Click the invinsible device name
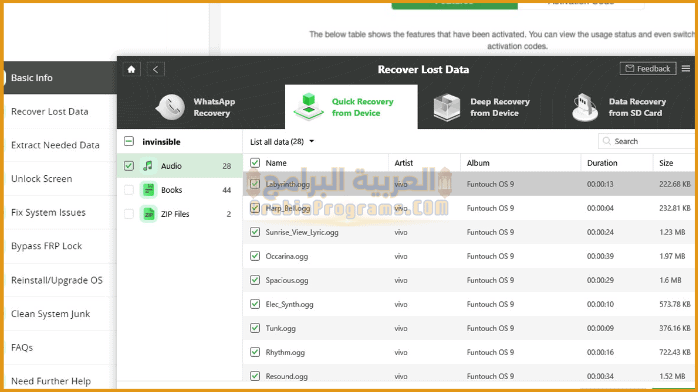The height and width of the screenshot is (392, 698). click(161, 142)
